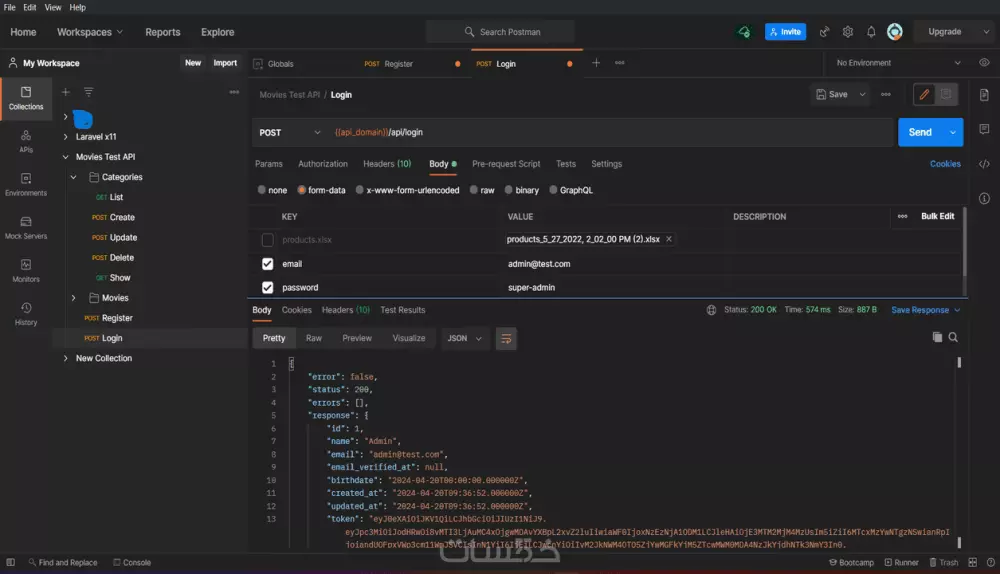
Task: Open collections panel more options
Action: [x=234, y=92]
